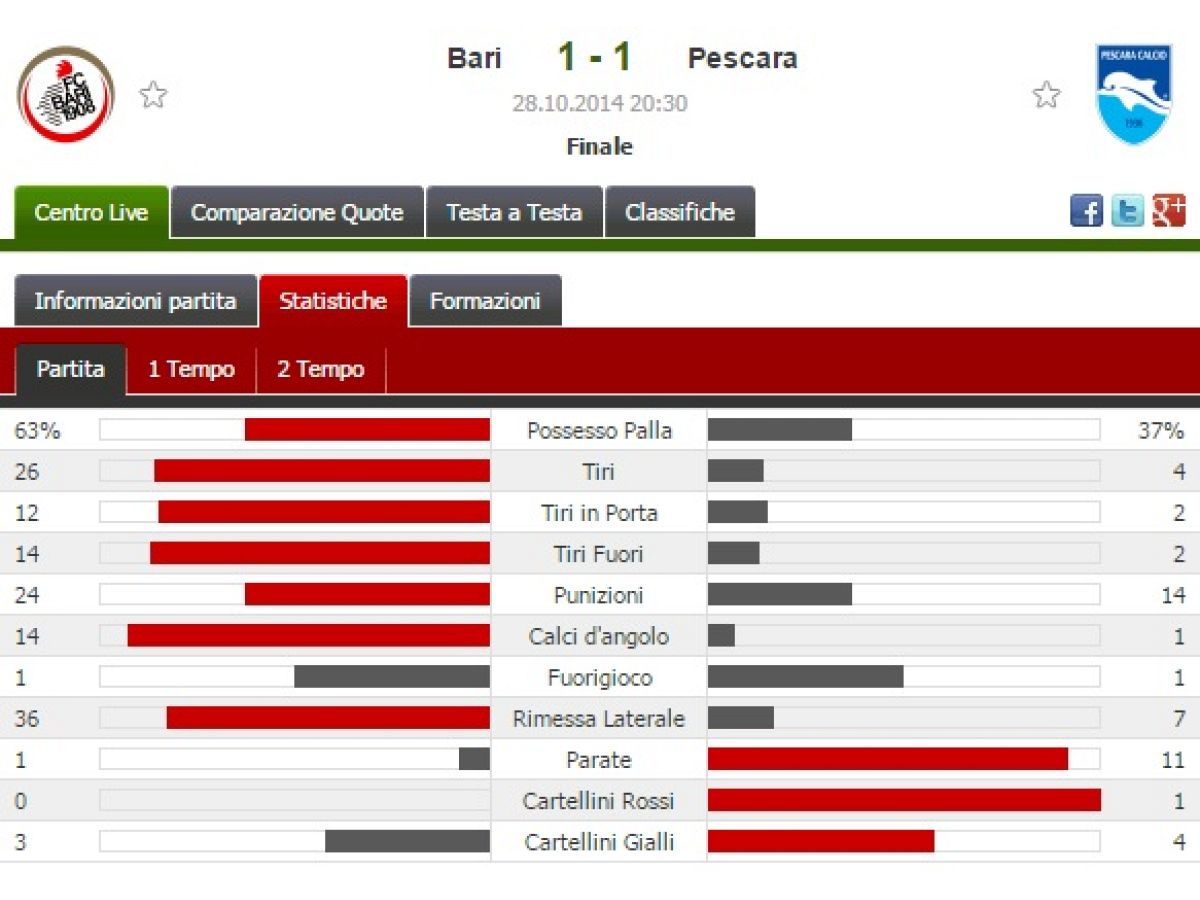Click the Bari team name

tap(474, 58)
